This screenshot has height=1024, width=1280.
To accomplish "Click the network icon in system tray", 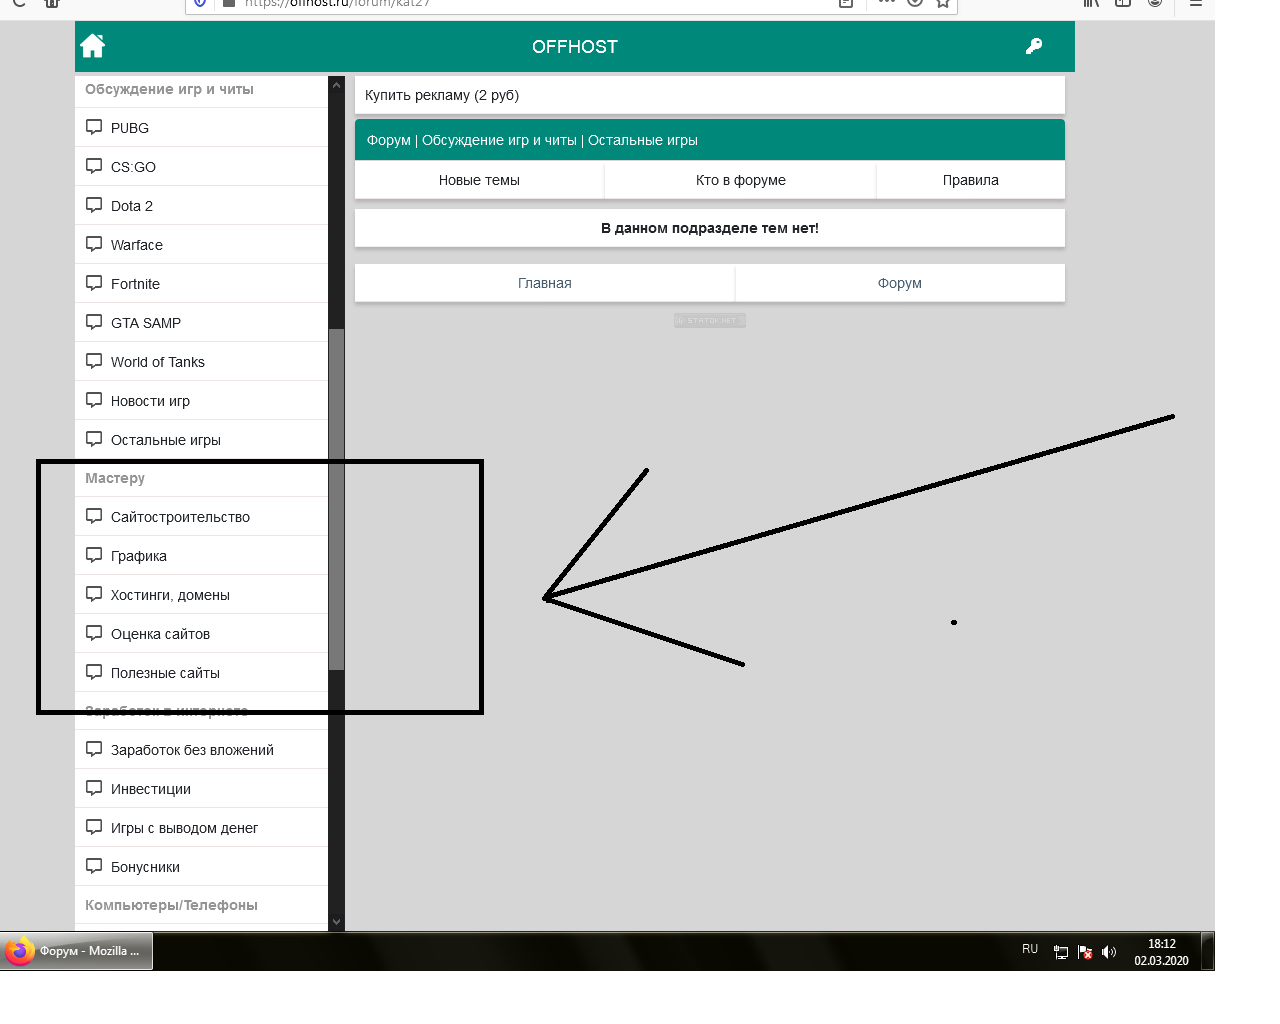I will click(1061, 952).
